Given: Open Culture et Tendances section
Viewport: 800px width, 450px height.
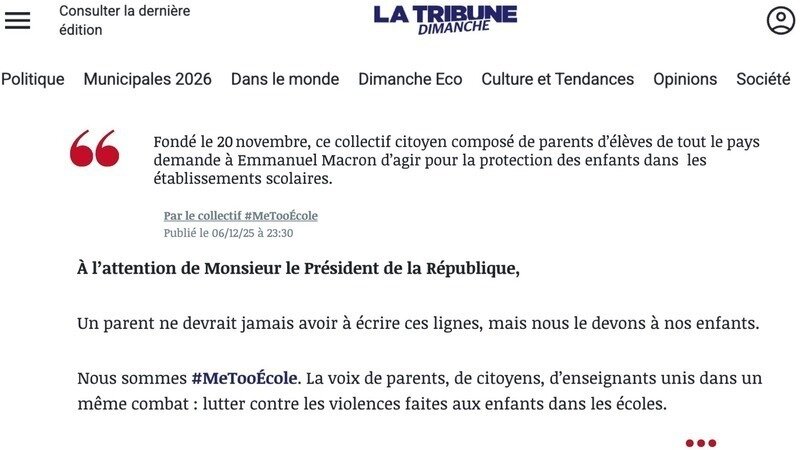Looking at the screenshot, I should click(557, 79).
